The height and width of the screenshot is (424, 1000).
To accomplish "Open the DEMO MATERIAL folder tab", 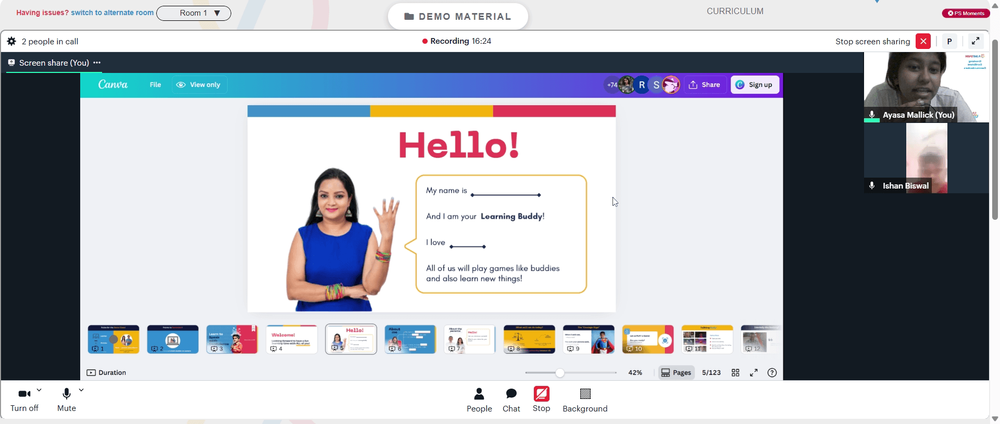I will pyautogui.click(x=458, y=17).
